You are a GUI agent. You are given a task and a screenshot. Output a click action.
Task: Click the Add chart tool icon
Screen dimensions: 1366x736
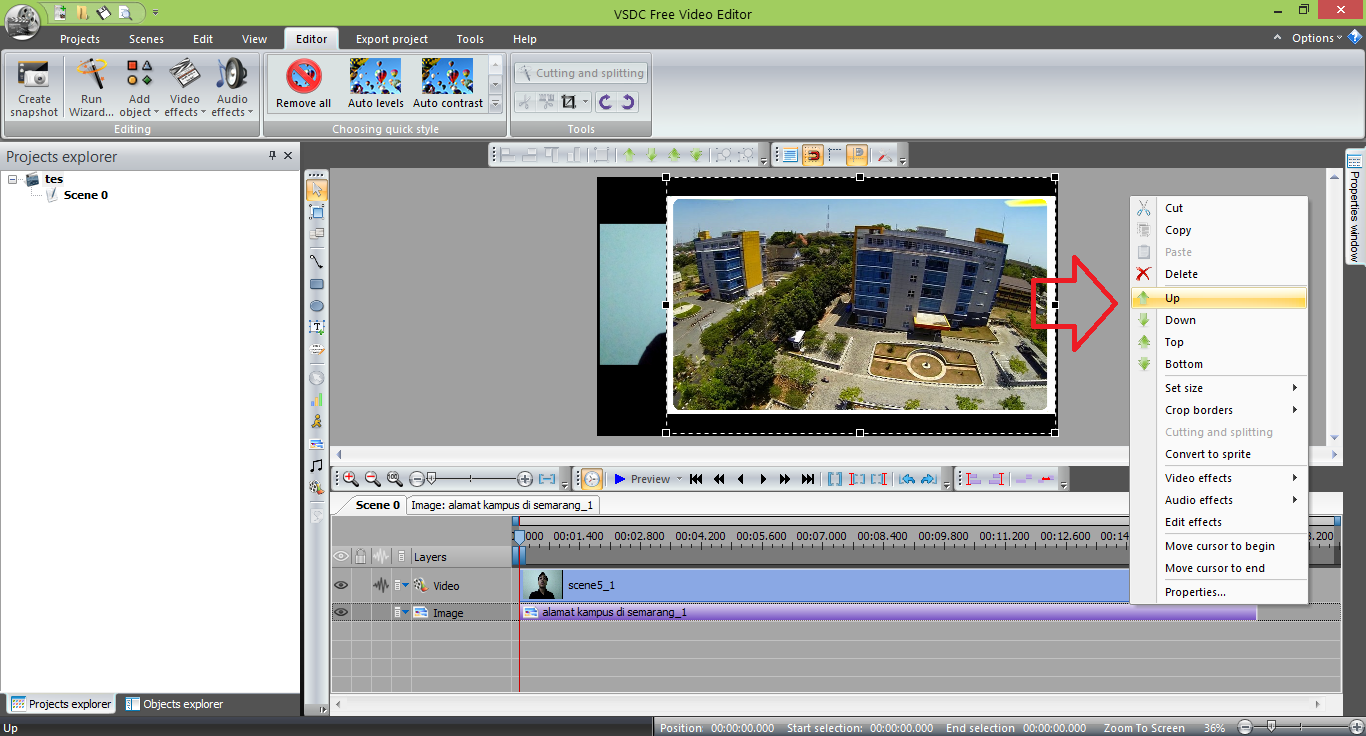pos(317,400)
